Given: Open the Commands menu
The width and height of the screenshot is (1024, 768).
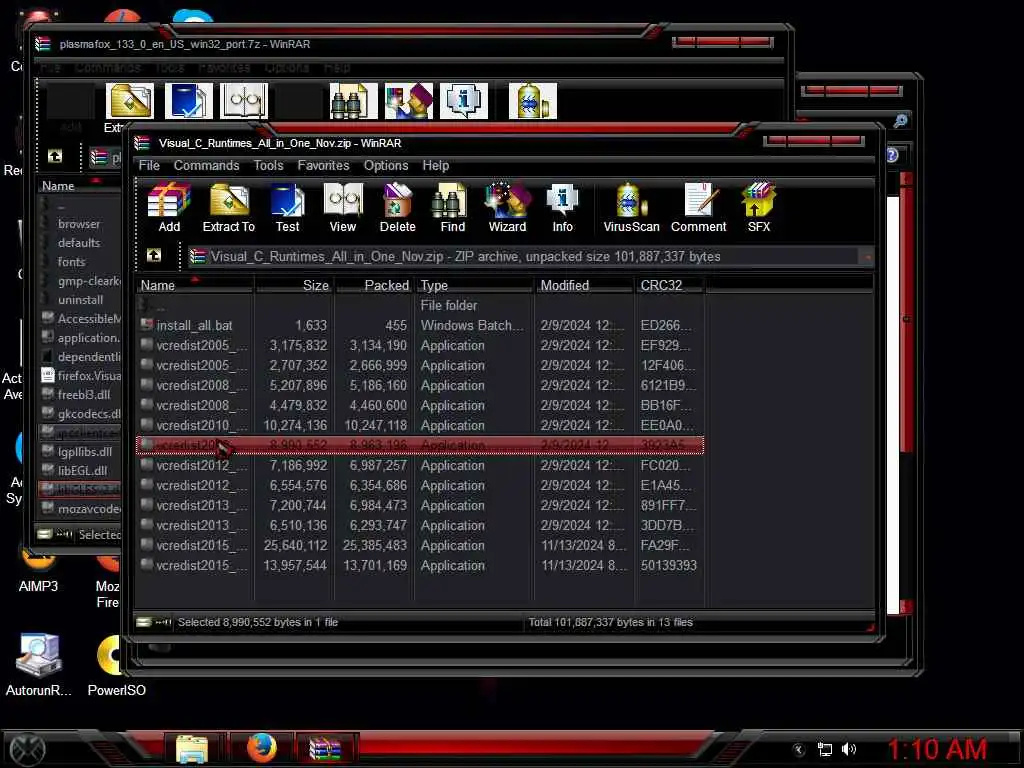Looking at the screenshot, I should tap(206, 165).
